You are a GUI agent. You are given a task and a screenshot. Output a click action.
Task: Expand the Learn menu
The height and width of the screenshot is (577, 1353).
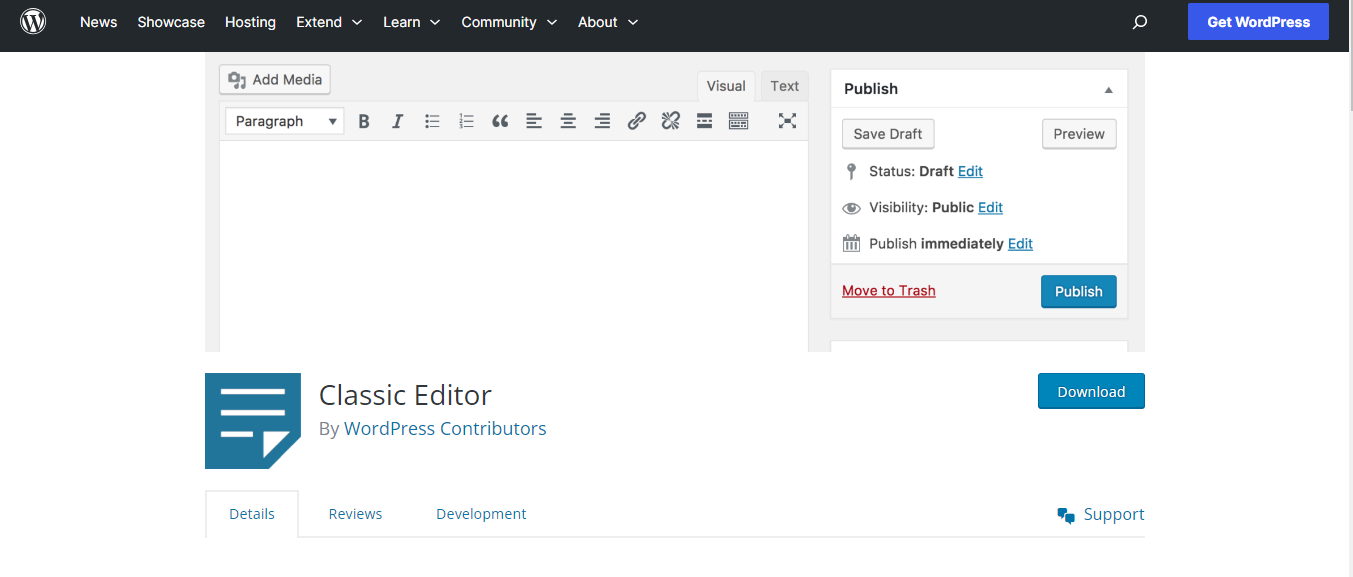[x=412, y=22]
